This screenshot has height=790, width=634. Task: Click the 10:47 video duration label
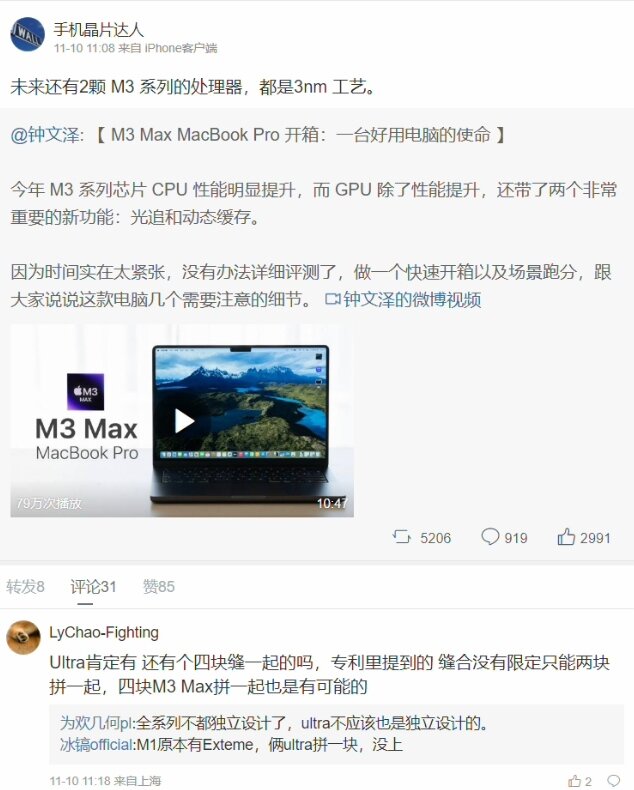click(x=332, y=503)
